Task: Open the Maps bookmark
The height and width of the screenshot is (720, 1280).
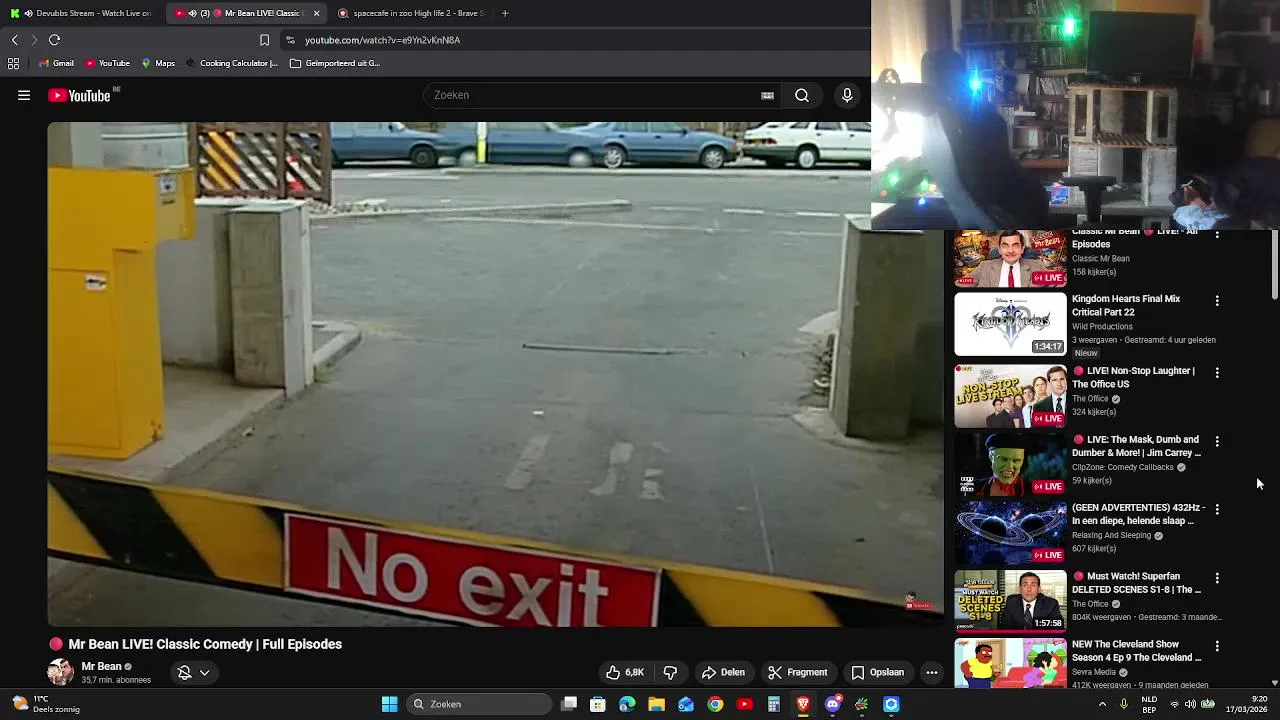Action: tap(158, 63)
